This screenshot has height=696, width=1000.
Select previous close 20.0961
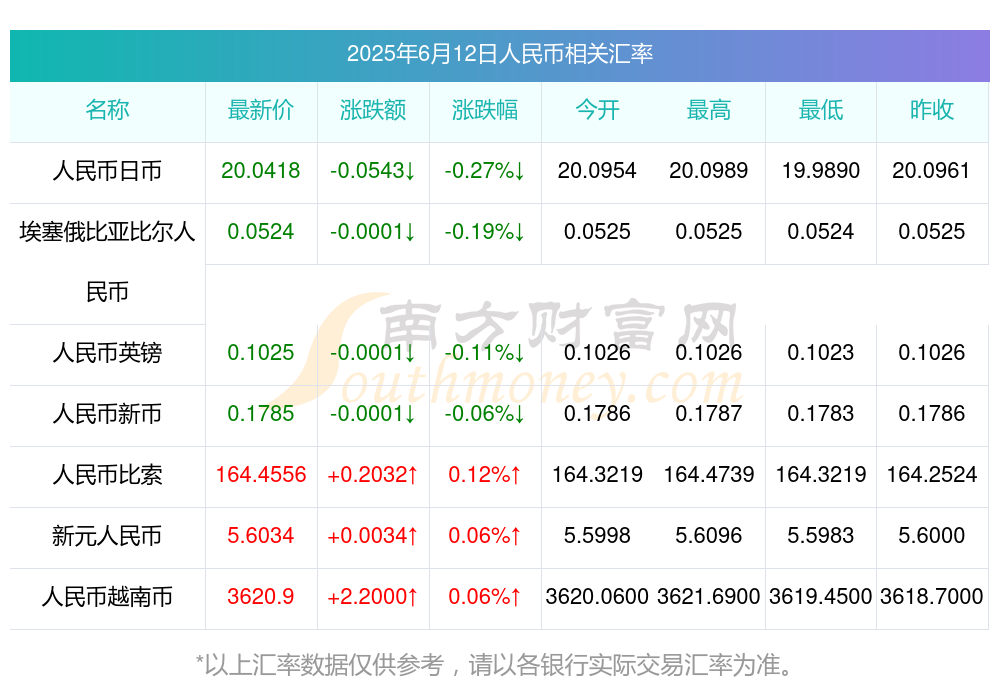[x=932, y=171]
